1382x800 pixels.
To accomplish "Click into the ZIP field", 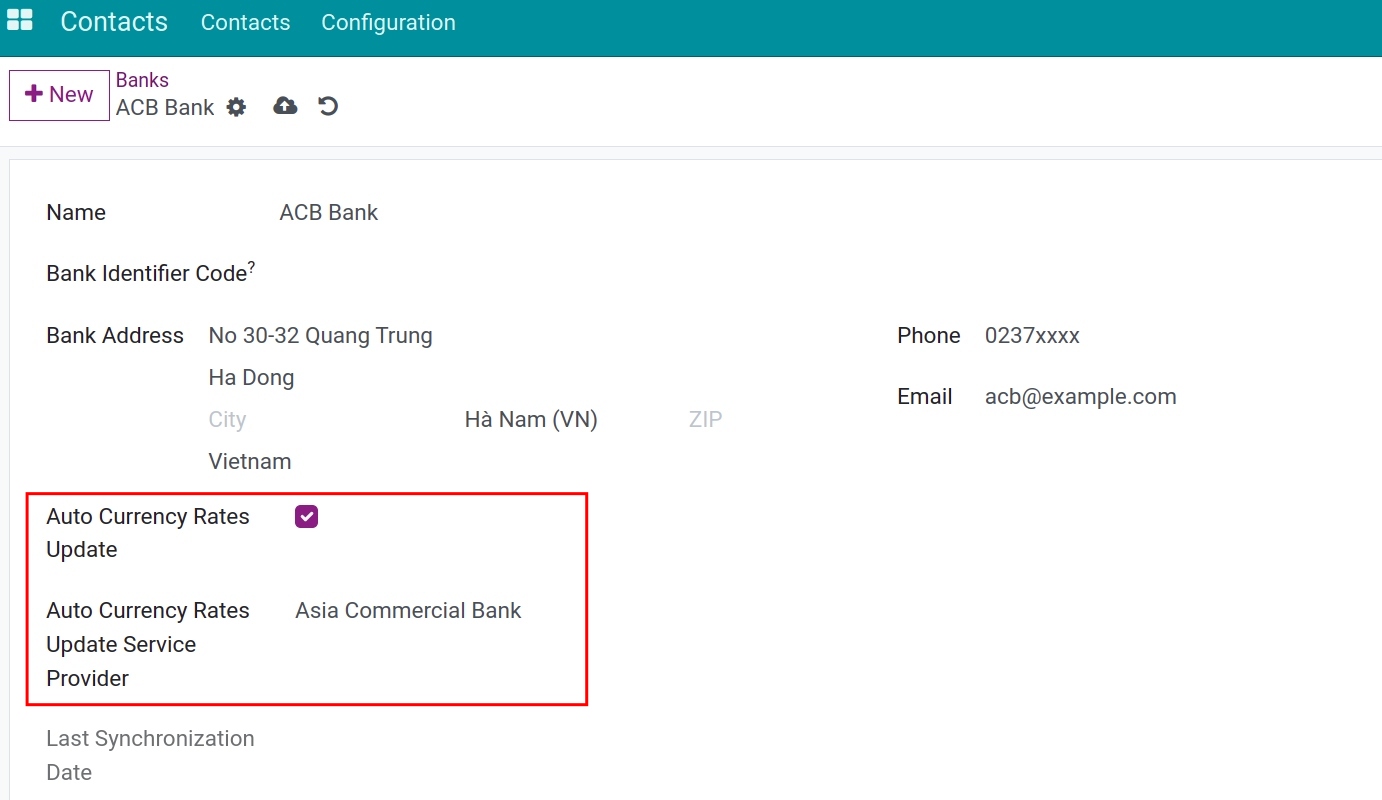I will (x=705, y=420).
